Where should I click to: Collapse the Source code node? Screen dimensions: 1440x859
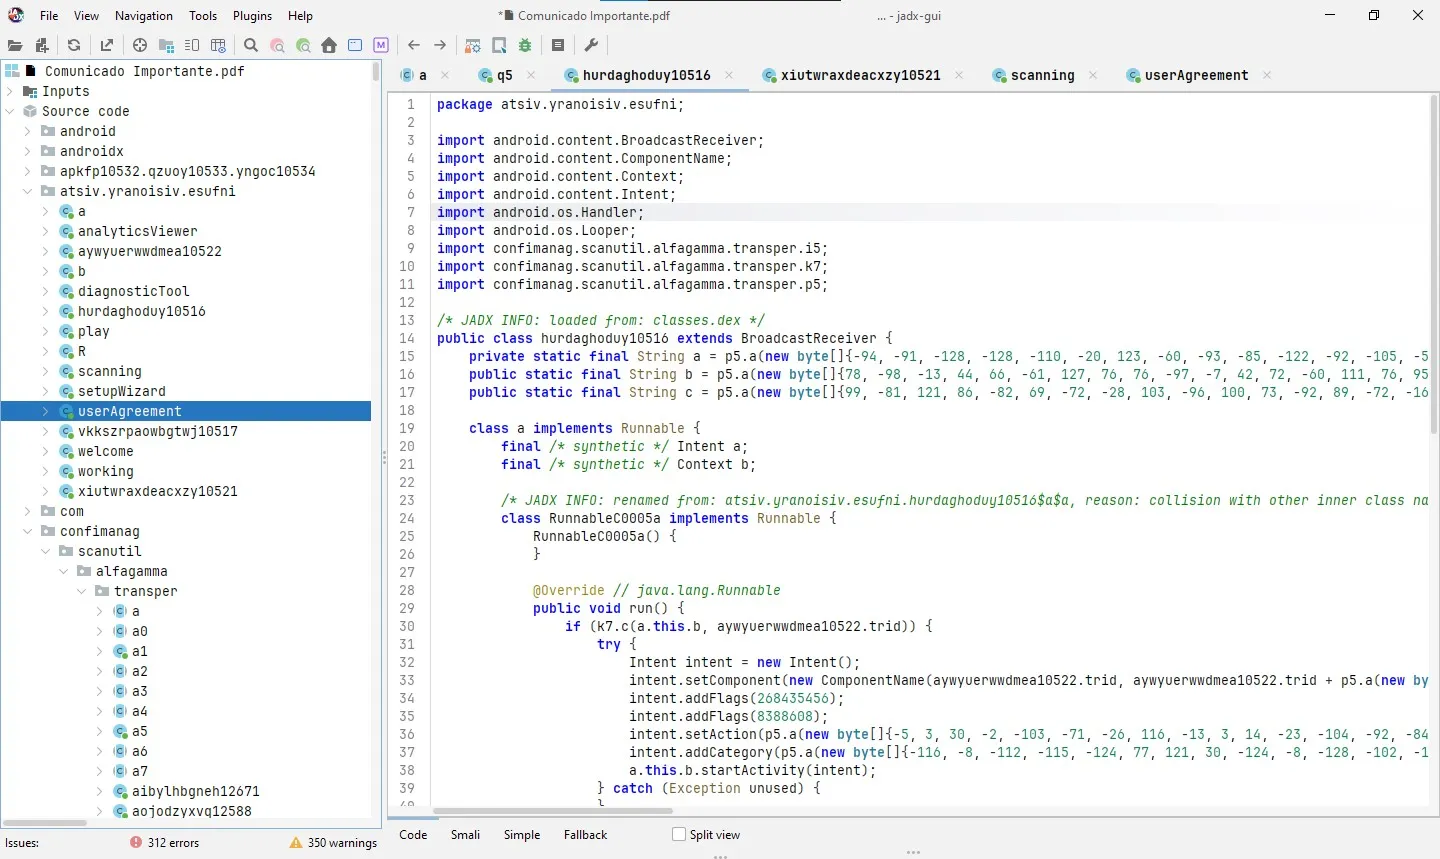click(x=10, y=111)
